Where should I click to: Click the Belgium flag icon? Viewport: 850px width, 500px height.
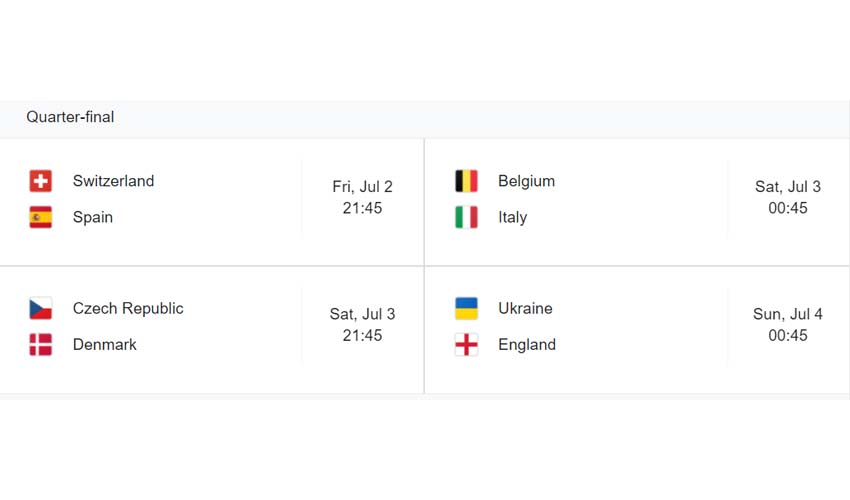coord(466,181)
